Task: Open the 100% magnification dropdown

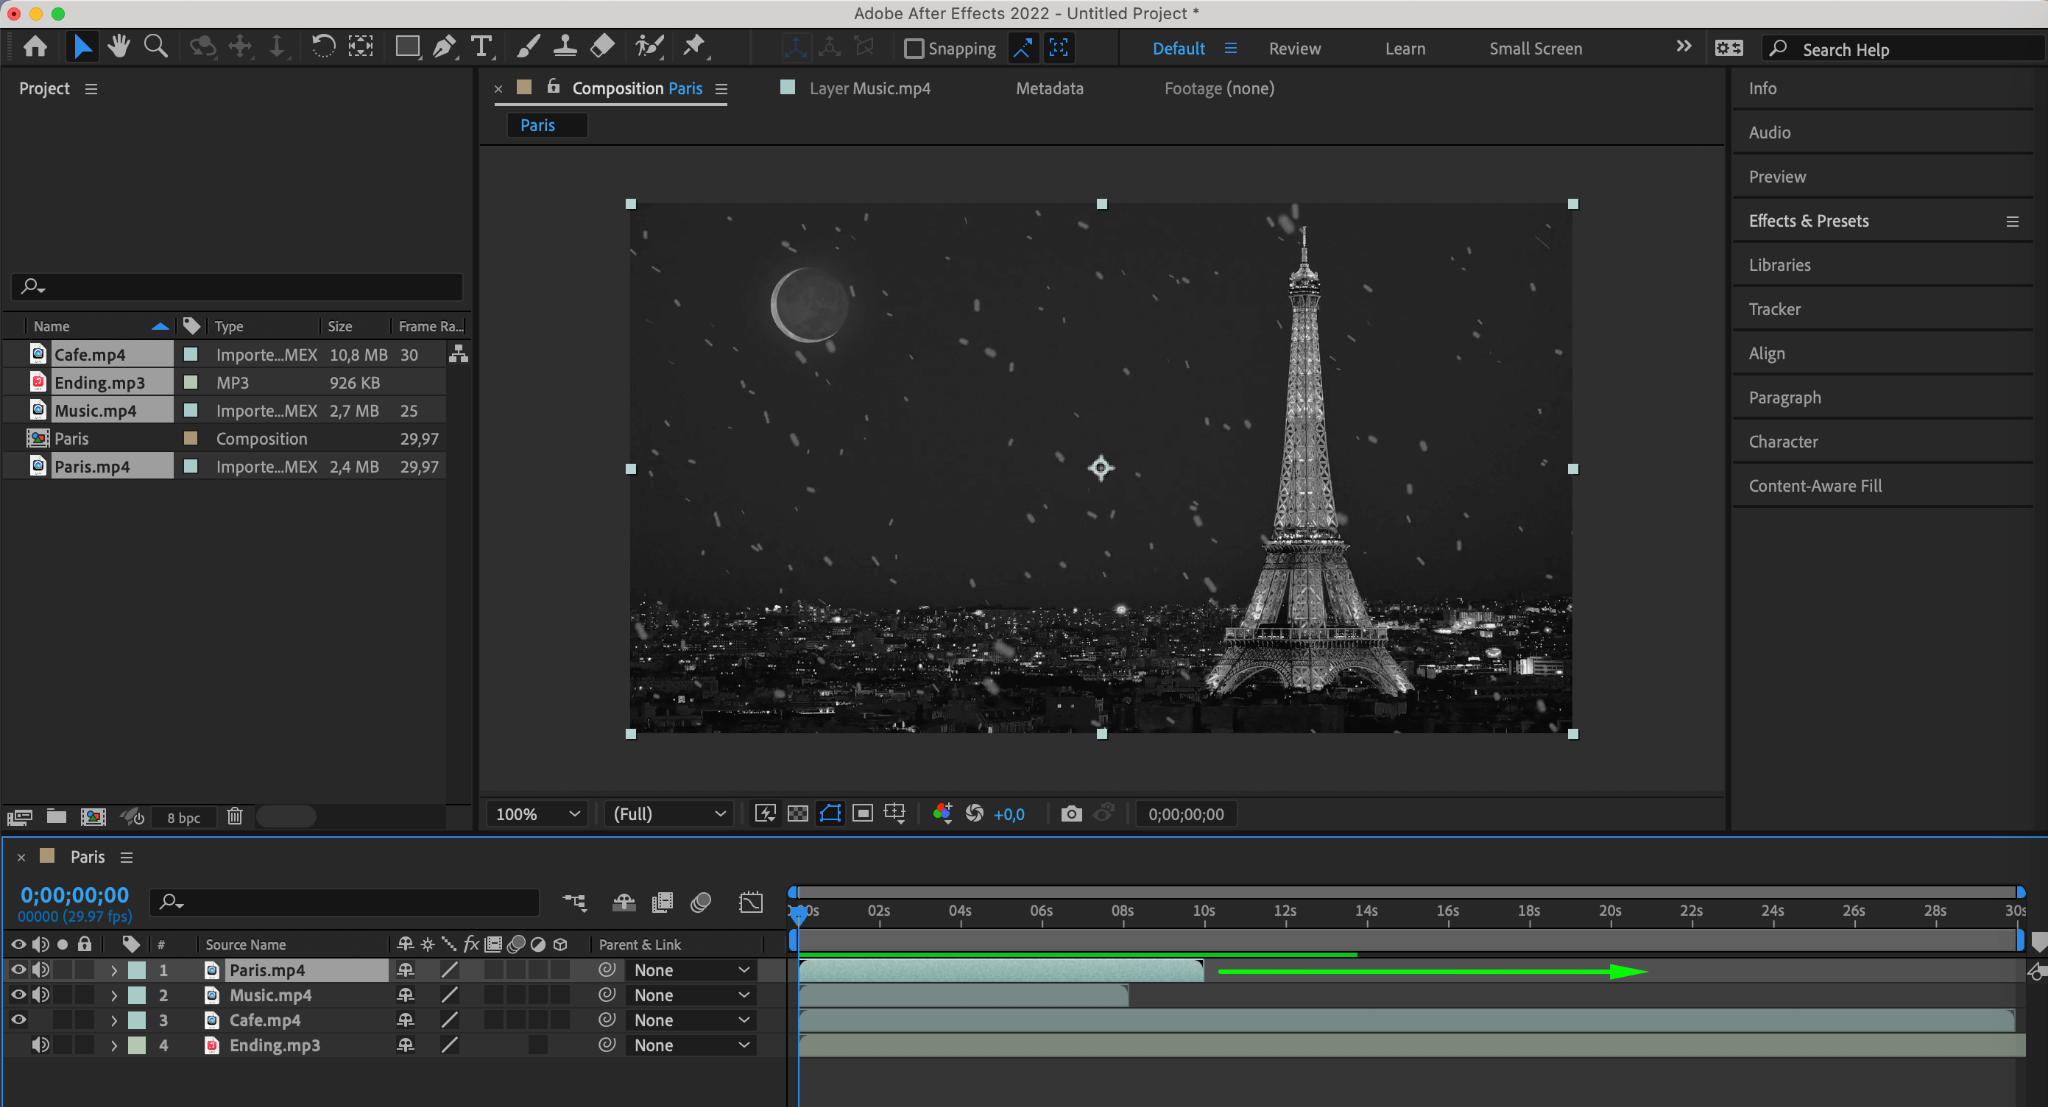Action: pos(538,814)
